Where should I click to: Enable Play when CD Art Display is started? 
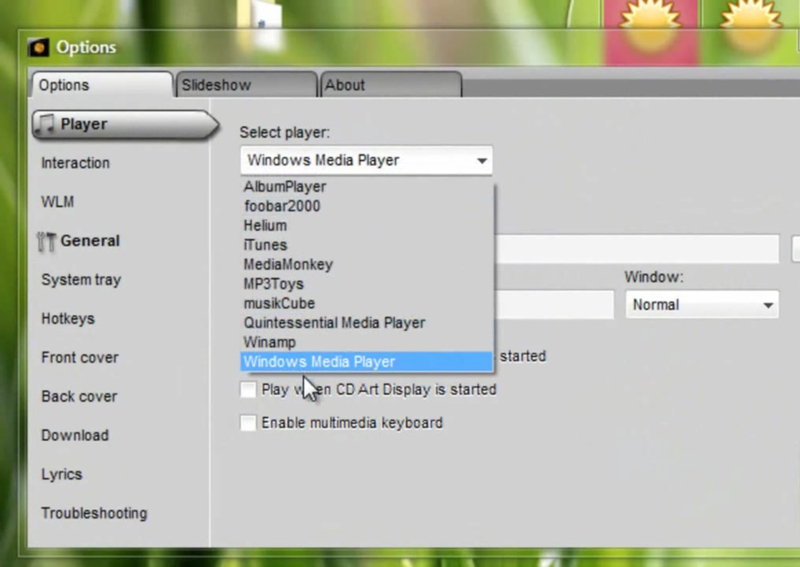point(248,390)
